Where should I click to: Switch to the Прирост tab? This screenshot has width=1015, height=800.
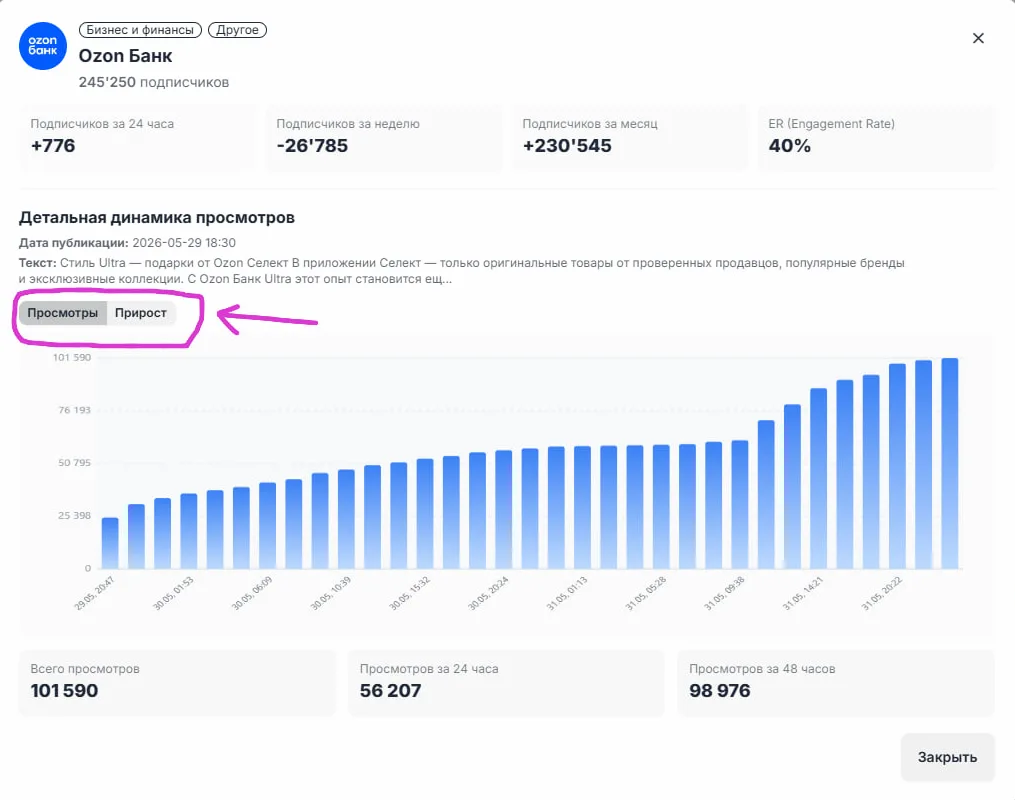pos(140,313)
